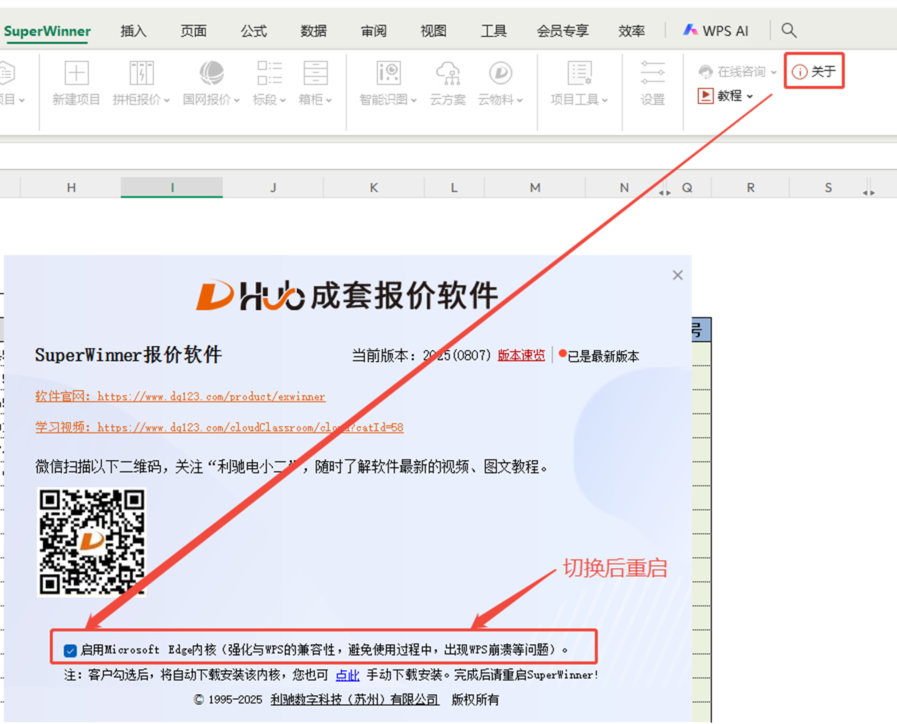The height and width of the screenshot is (724, 897).
Task: Click the search magnifier icon
Action: click(789, 30)
